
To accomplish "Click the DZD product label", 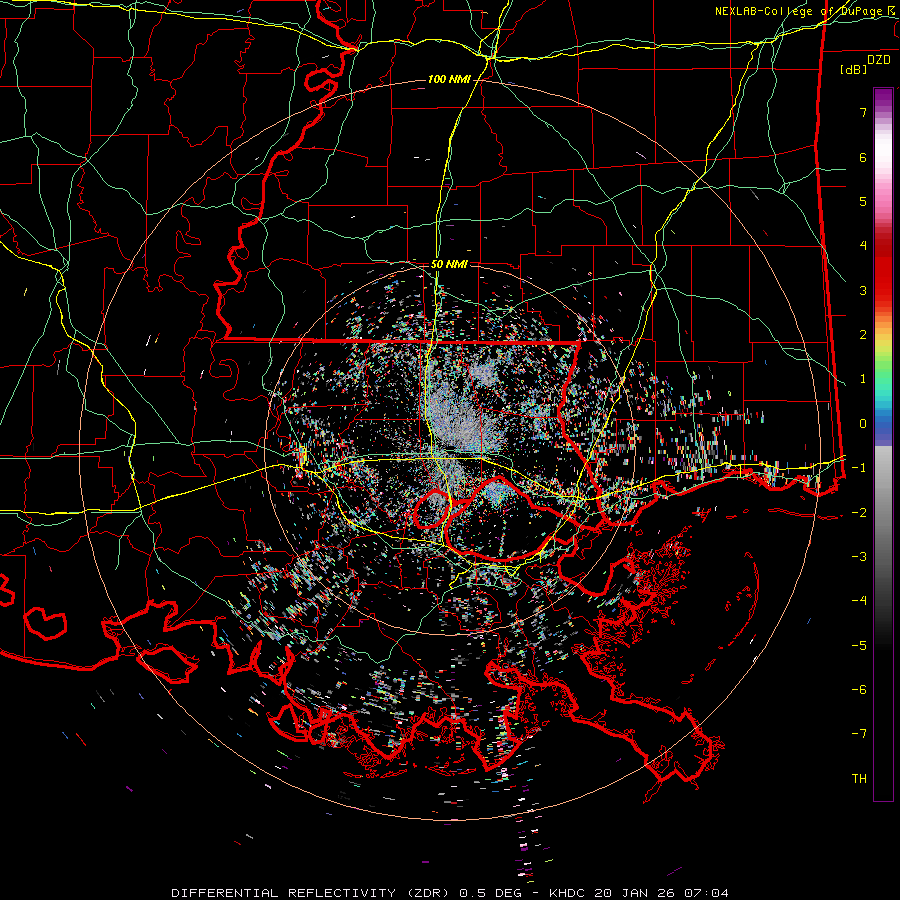I will click(x=879, y=60).
